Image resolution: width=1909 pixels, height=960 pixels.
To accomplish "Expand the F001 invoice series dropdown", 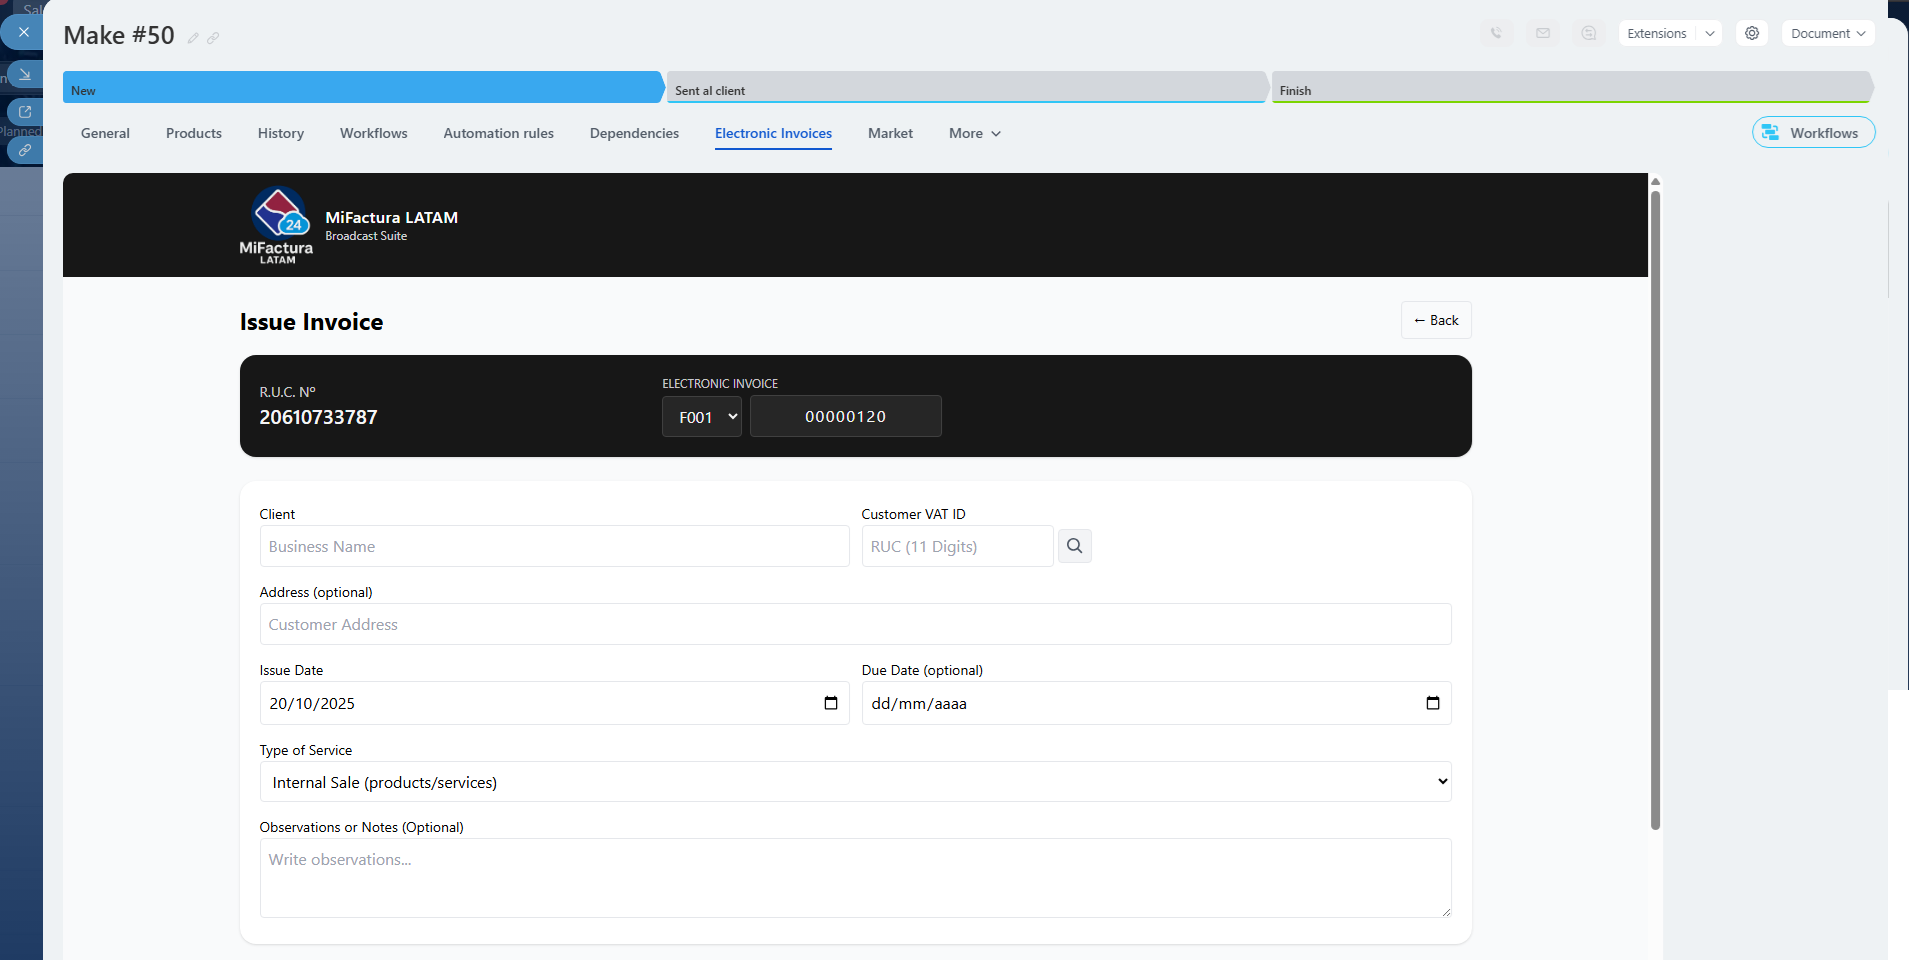I will coord(702,416).
